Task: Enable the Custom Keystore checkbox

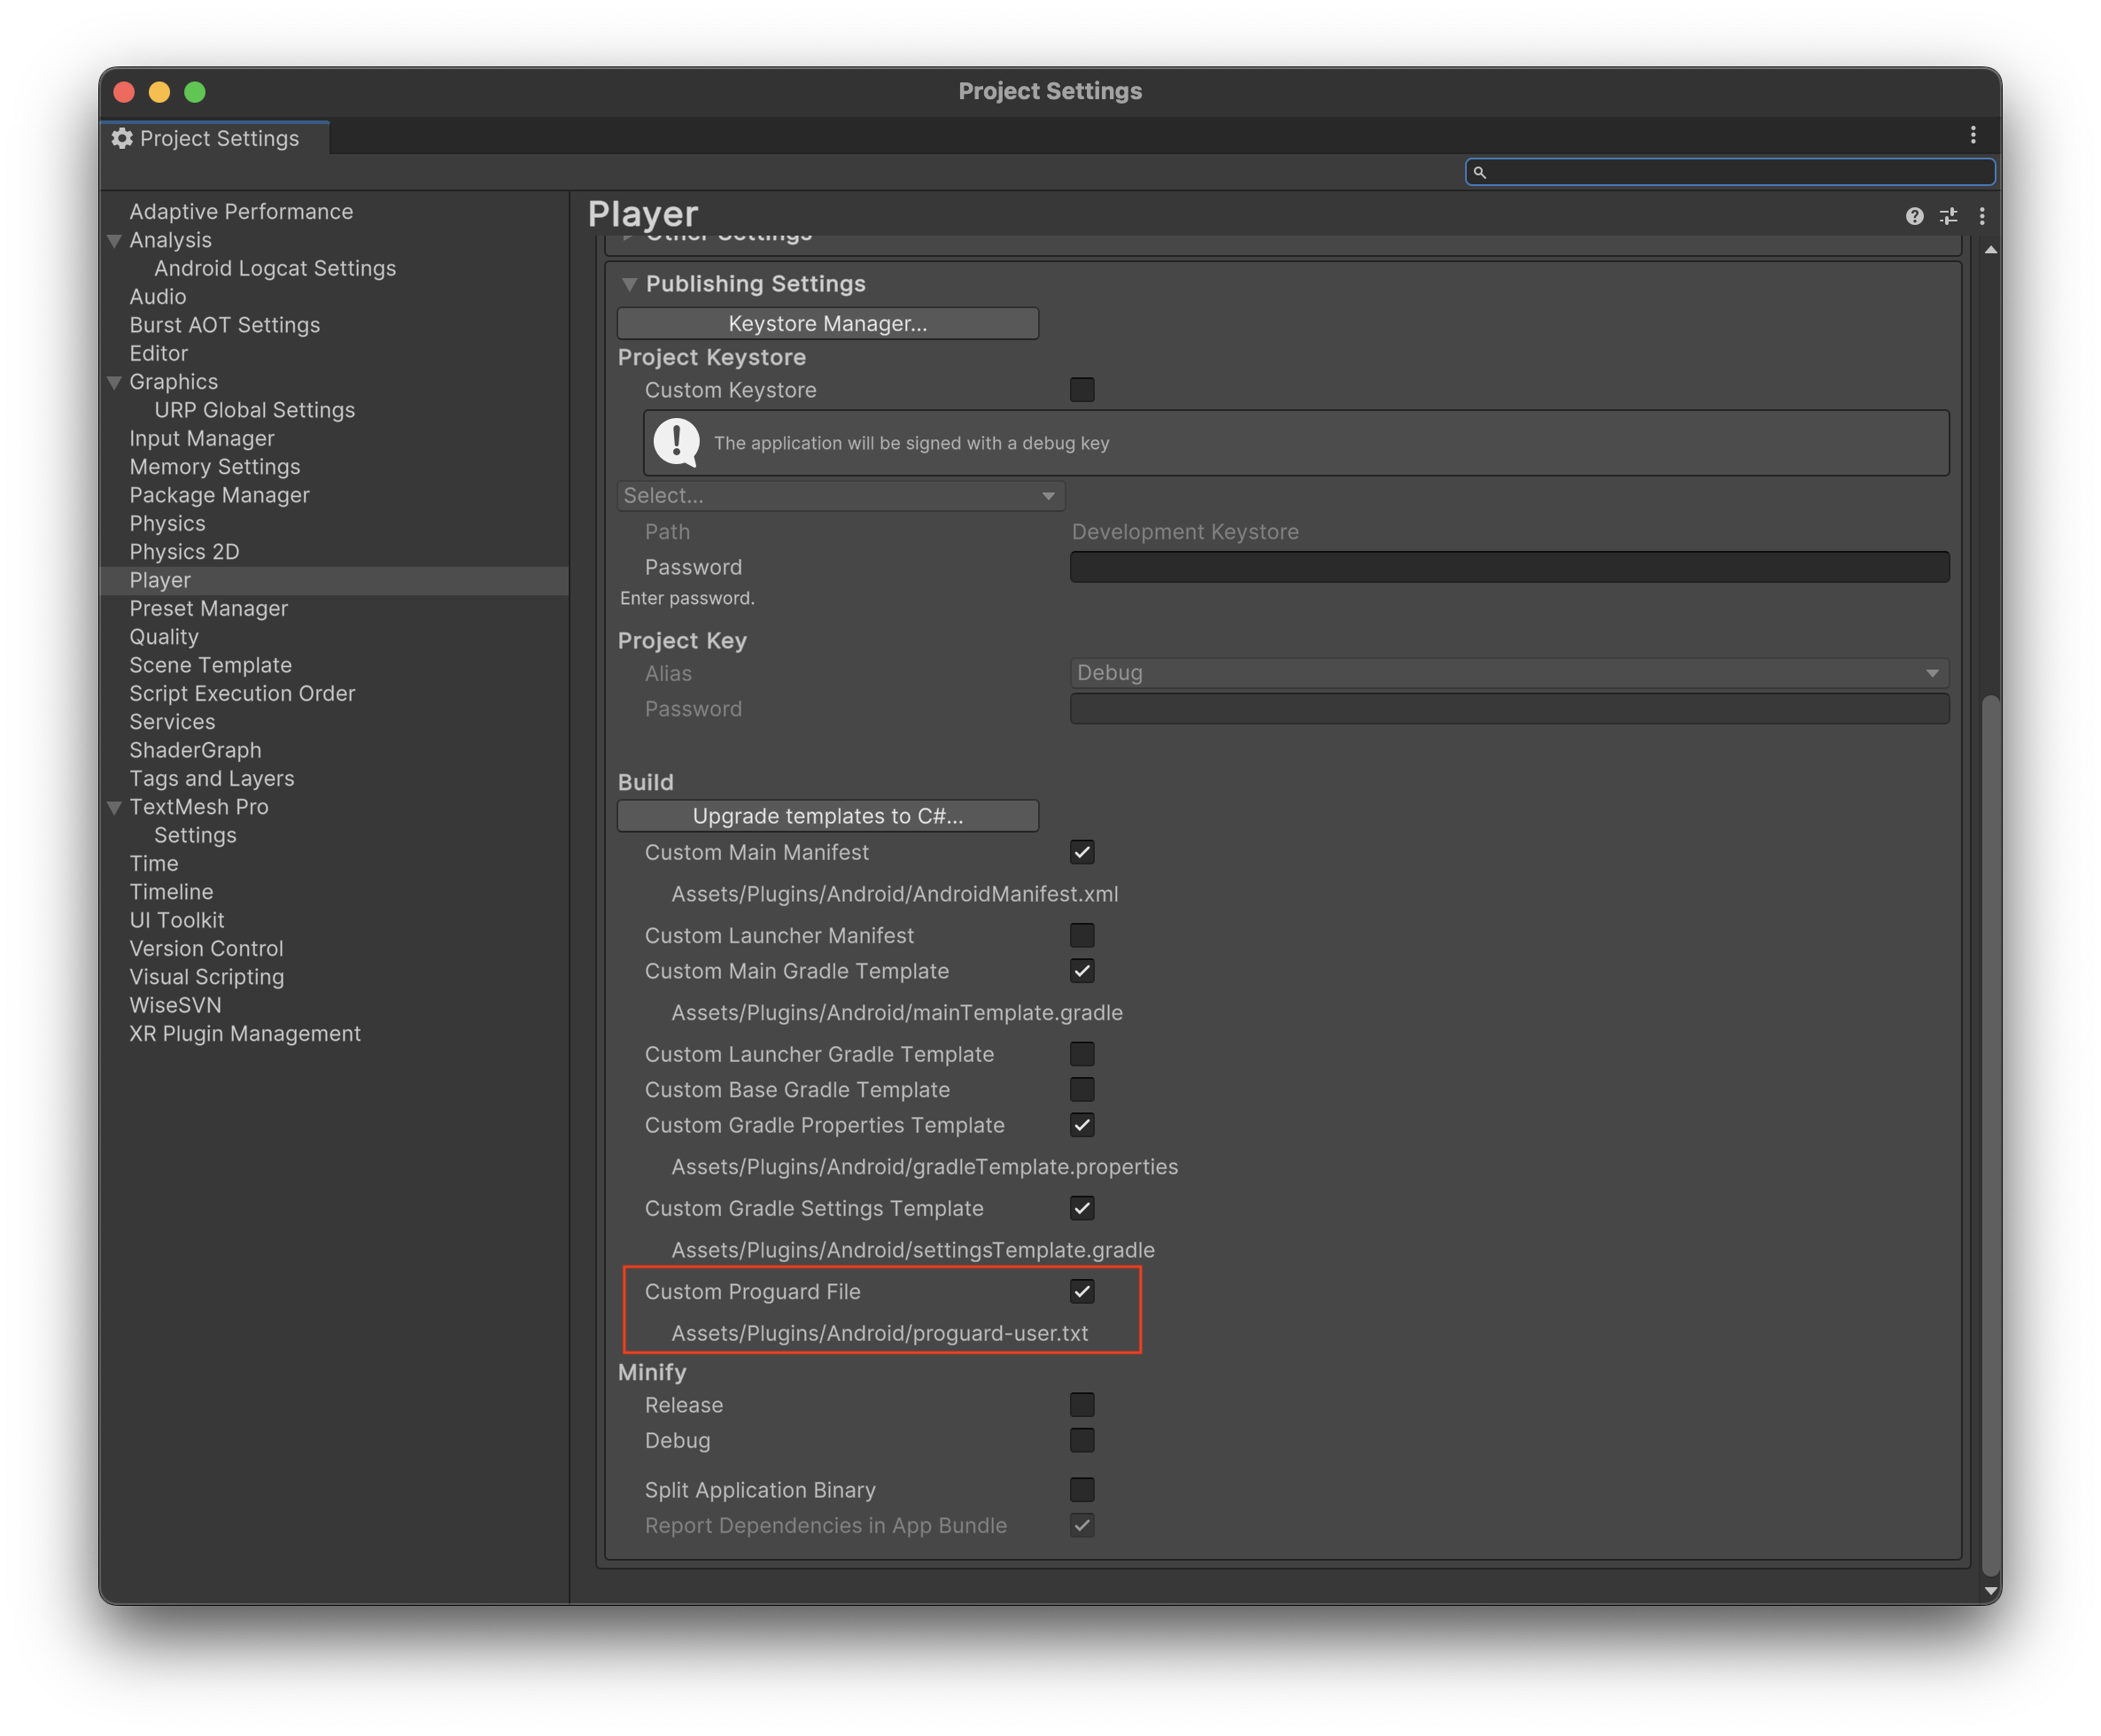Action: pos(1082,390)
